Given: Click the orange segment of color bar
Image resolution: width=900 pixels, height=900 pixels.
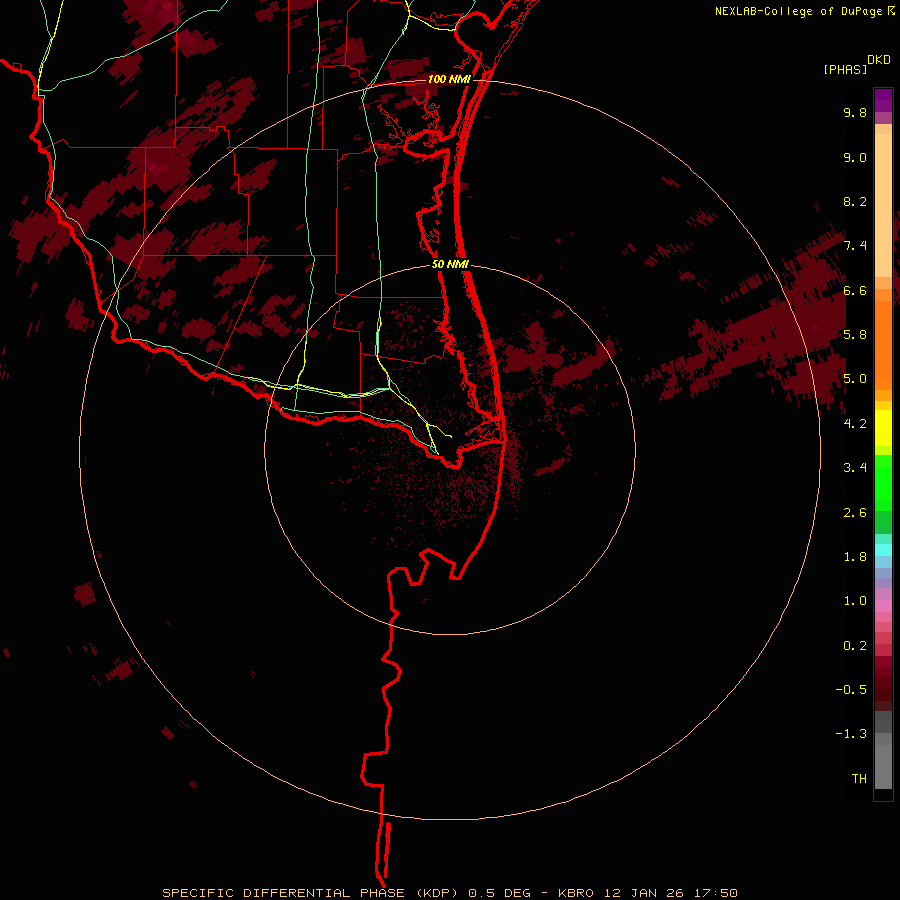Looking at the screenshot, I should (883, 346).
